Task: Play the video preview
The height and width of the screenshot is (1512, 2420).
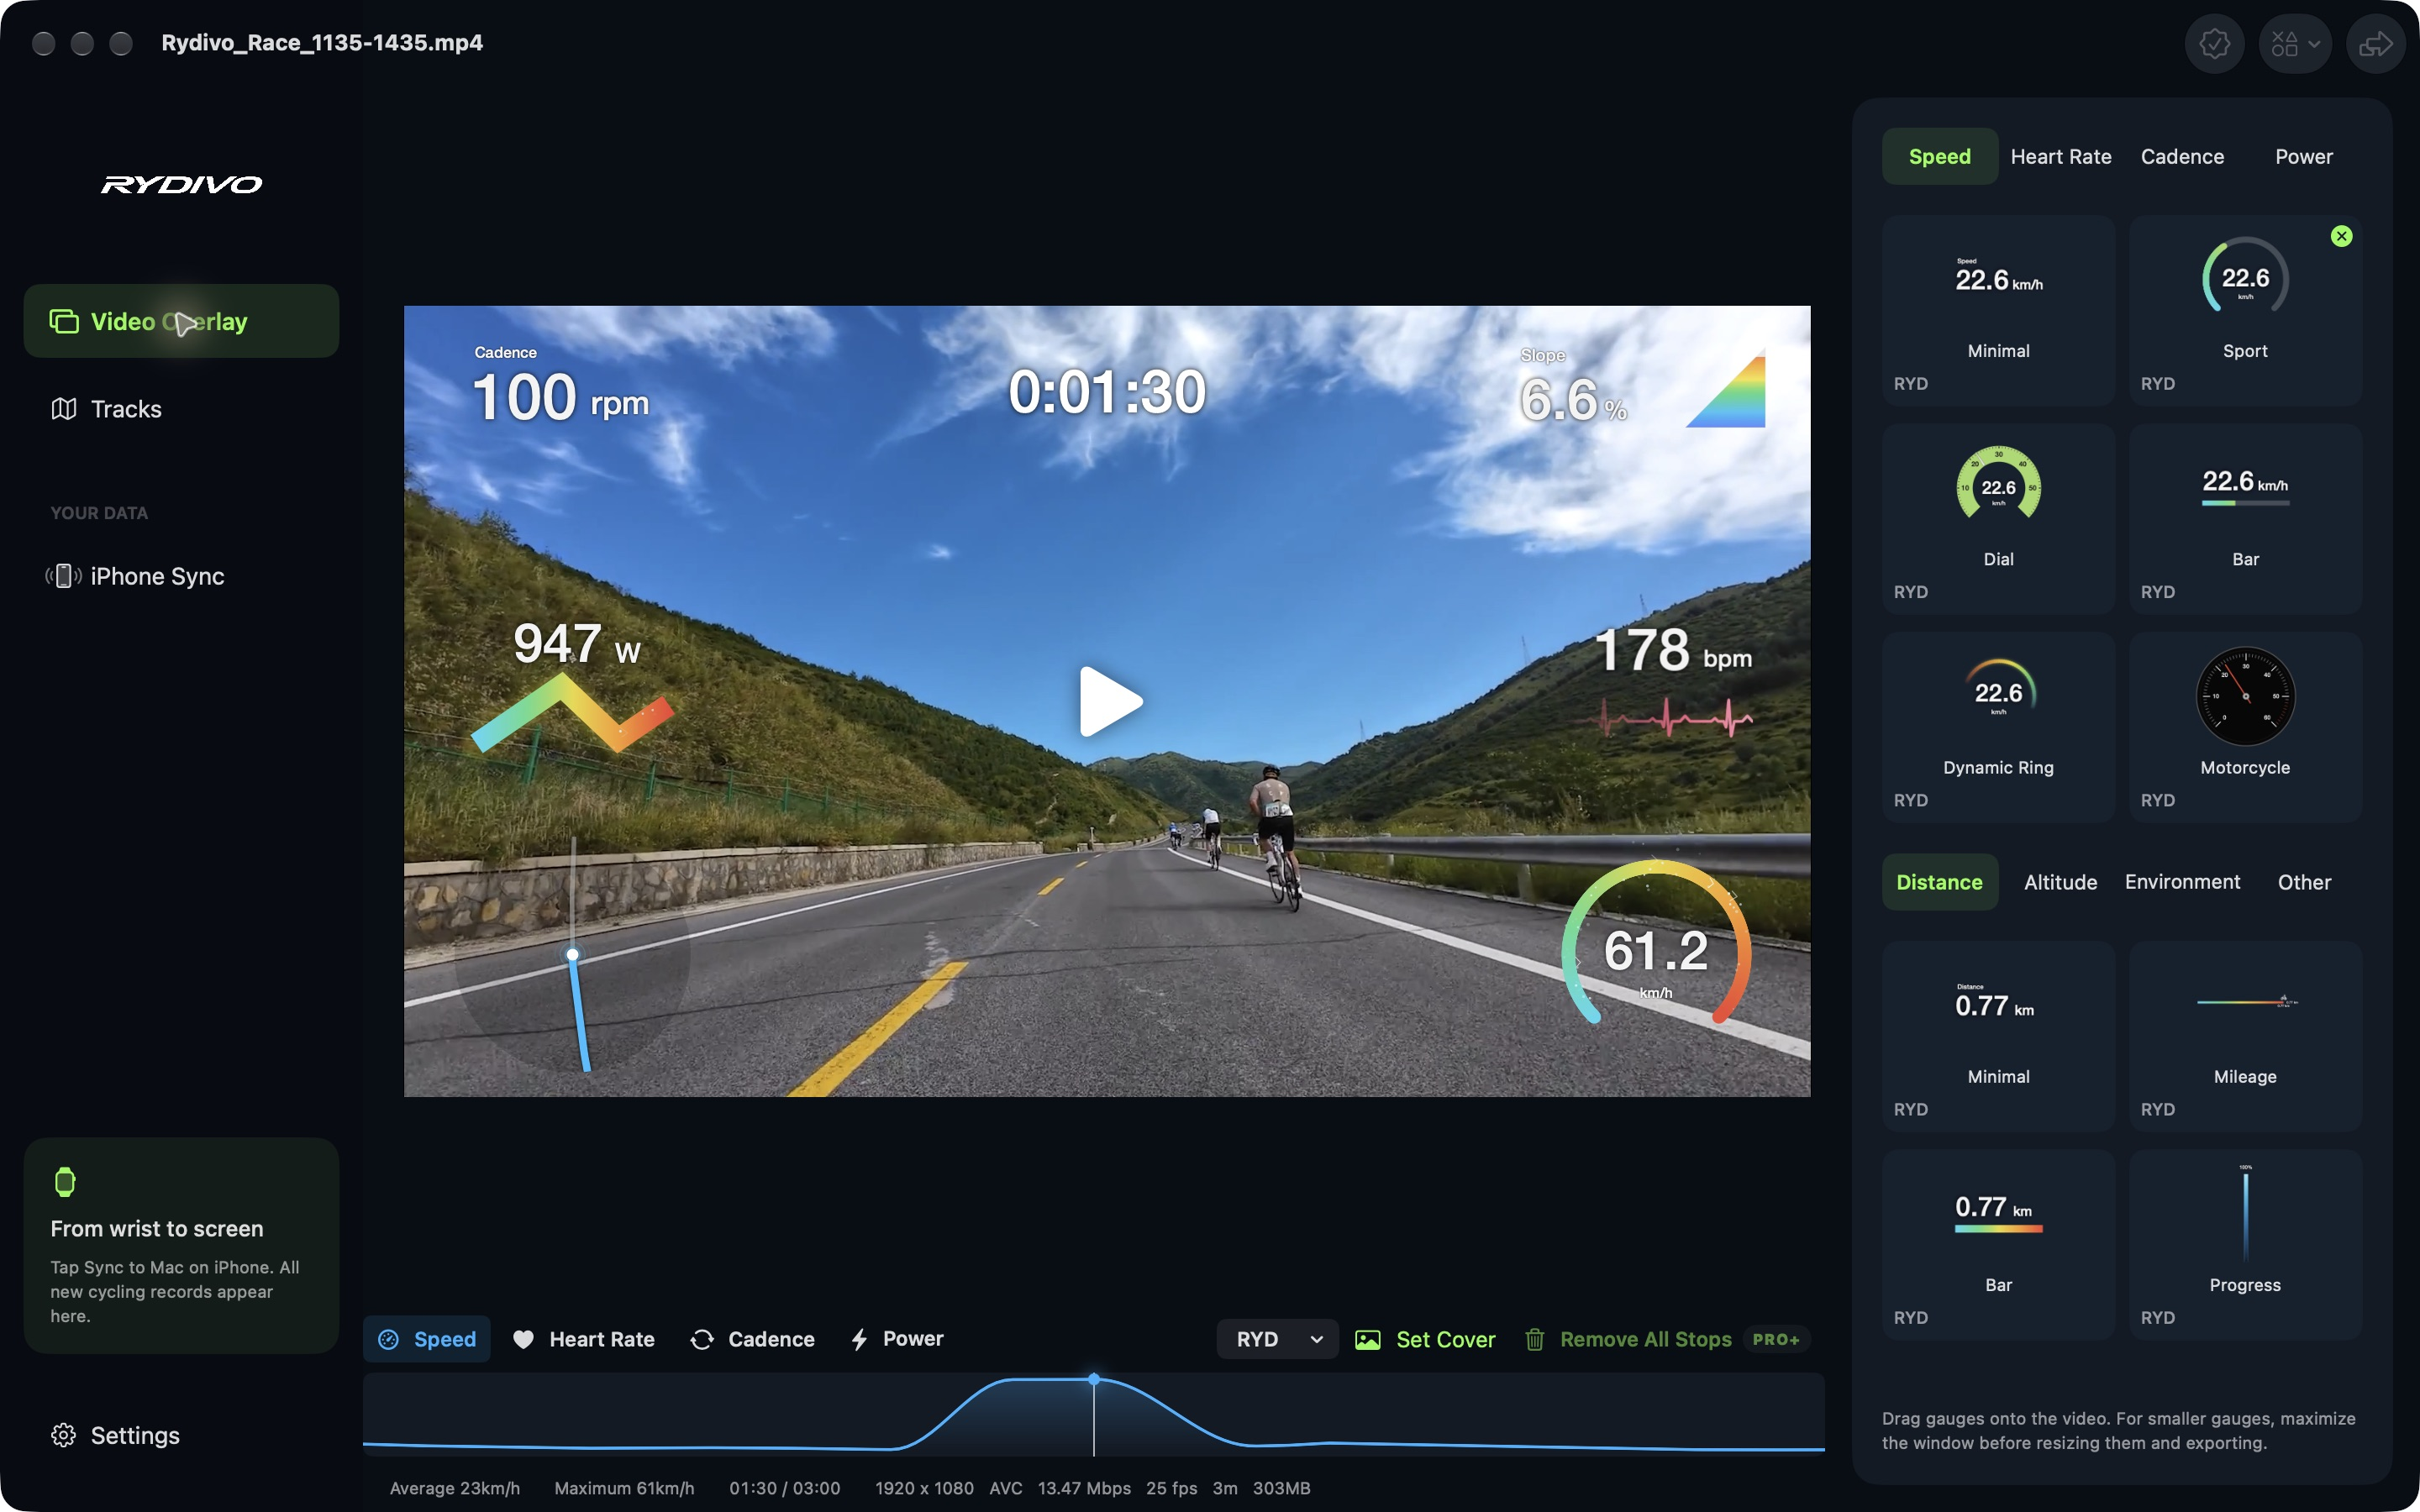Action: [1110, 701]
